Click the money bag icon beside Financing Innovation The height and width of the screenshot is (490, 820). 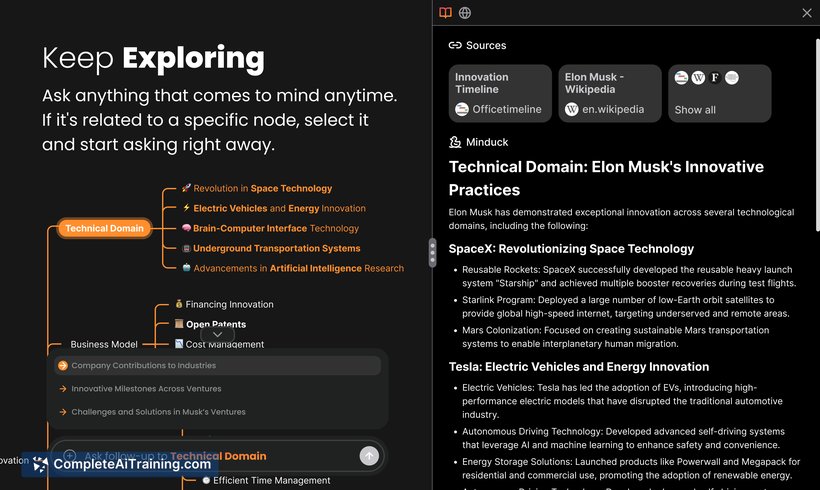point(179,304)
